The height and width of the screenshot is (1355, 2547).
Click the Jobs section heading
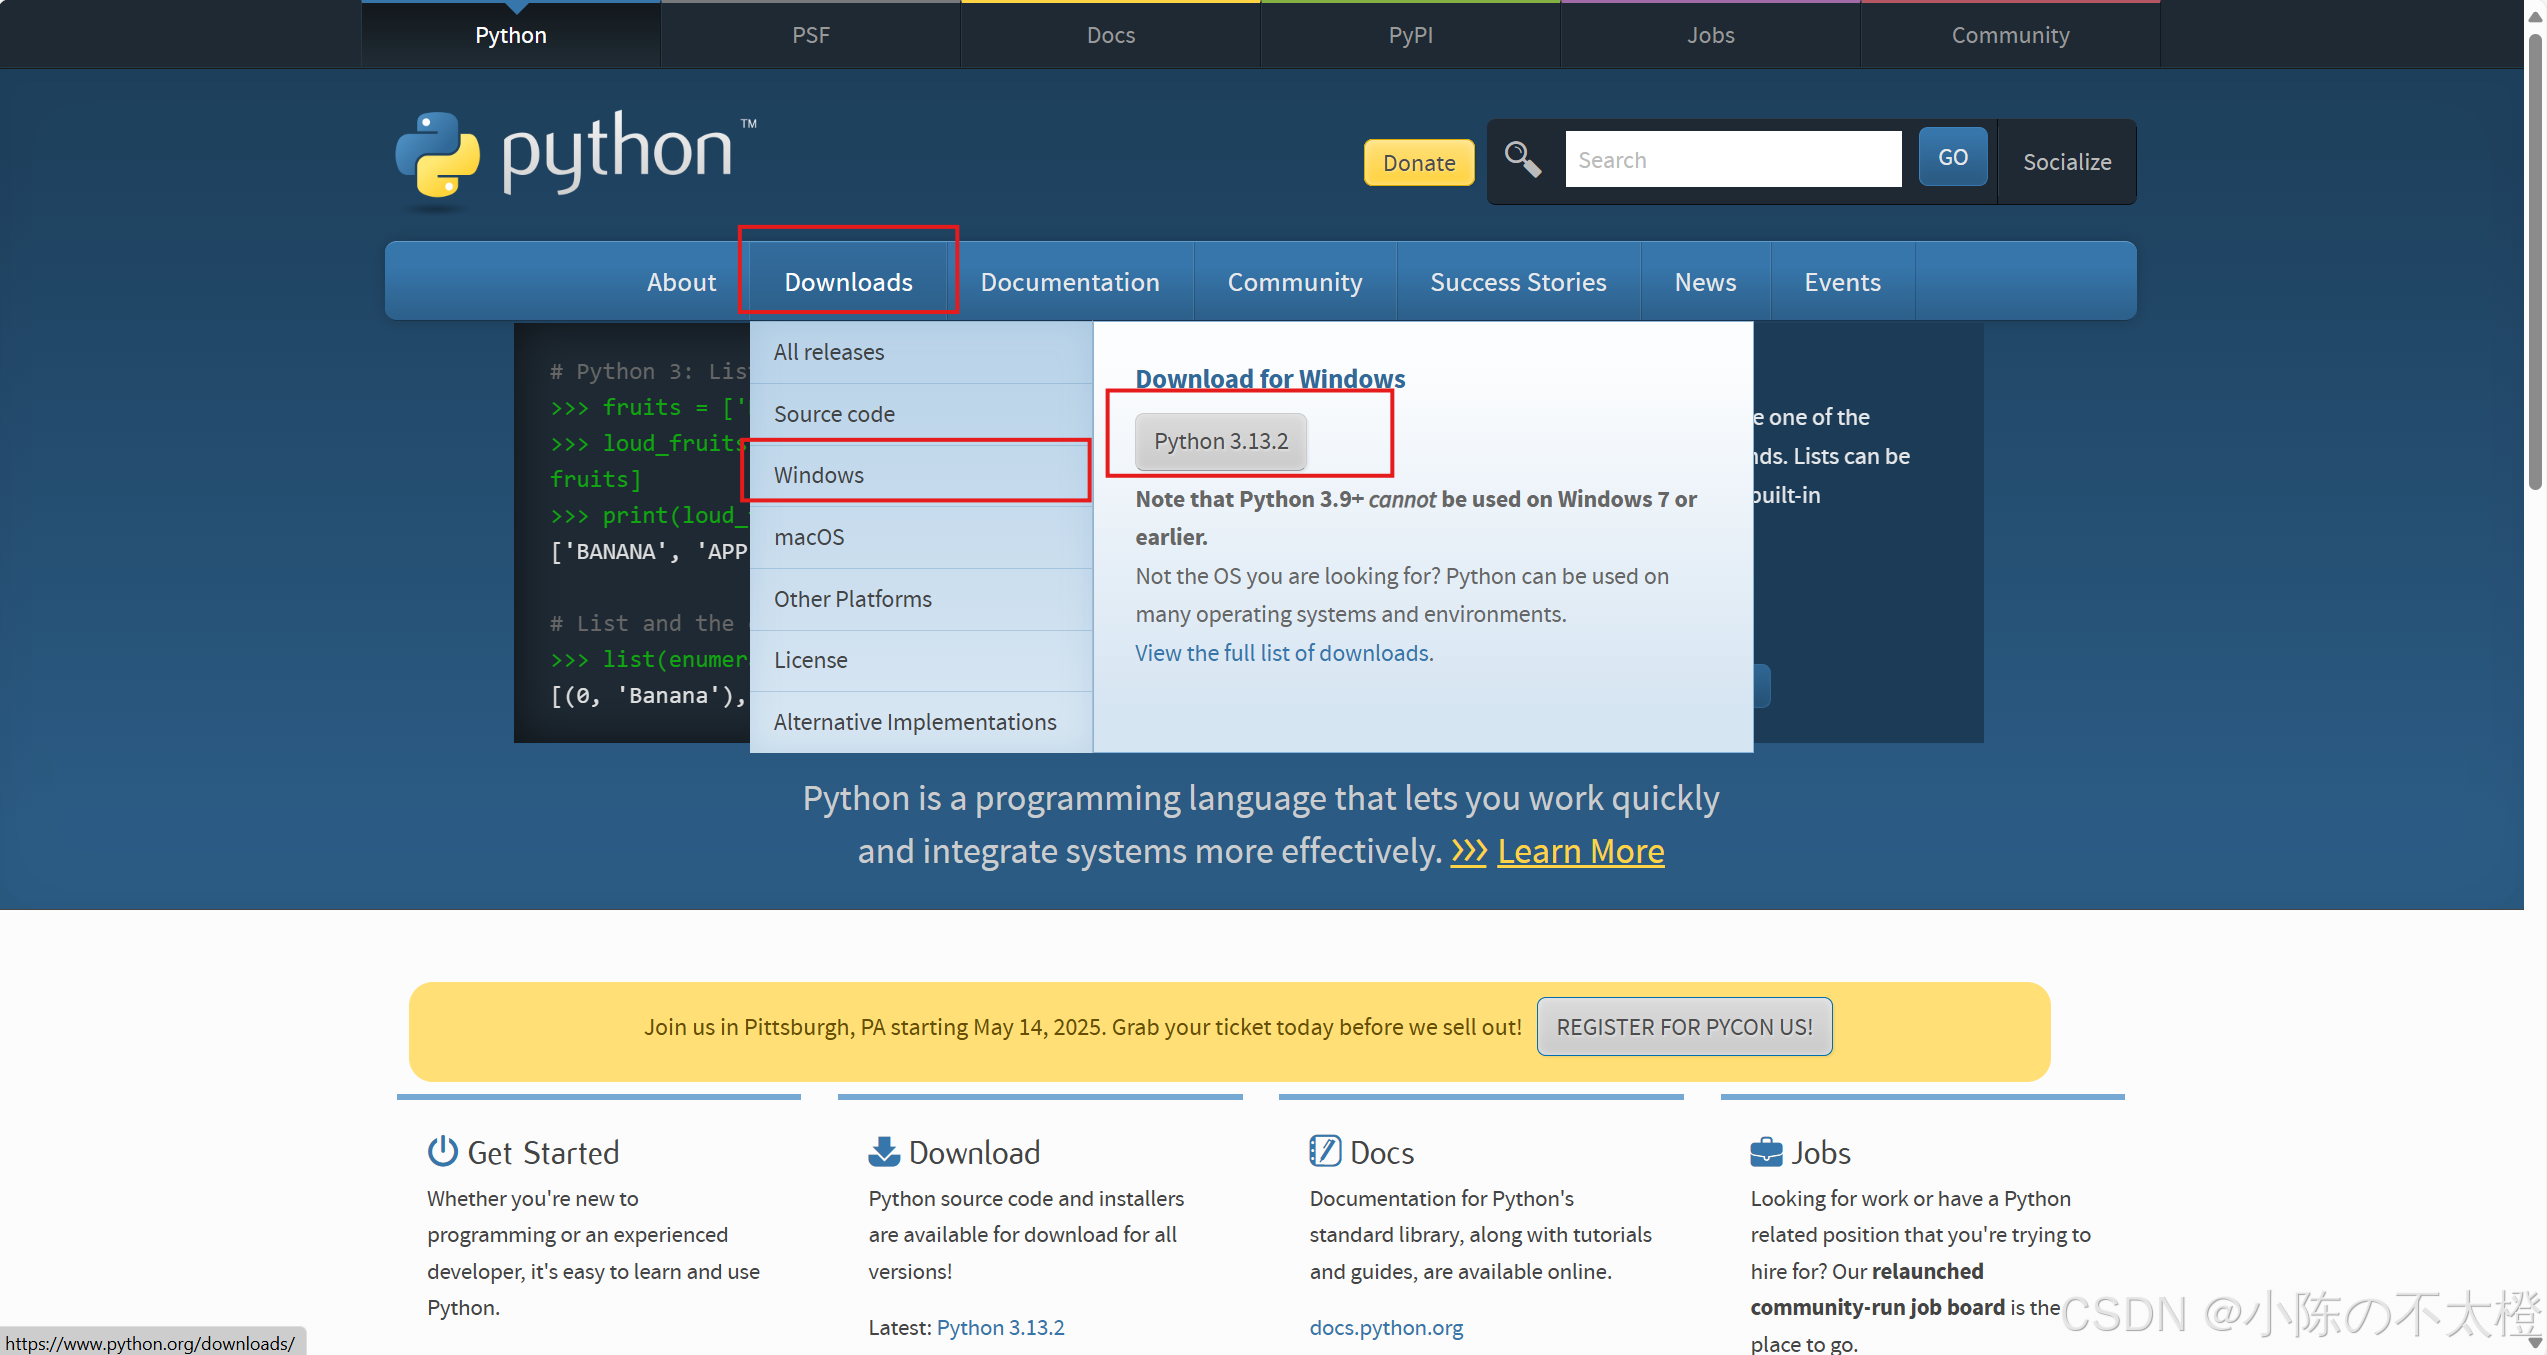pos(1820,1152)
